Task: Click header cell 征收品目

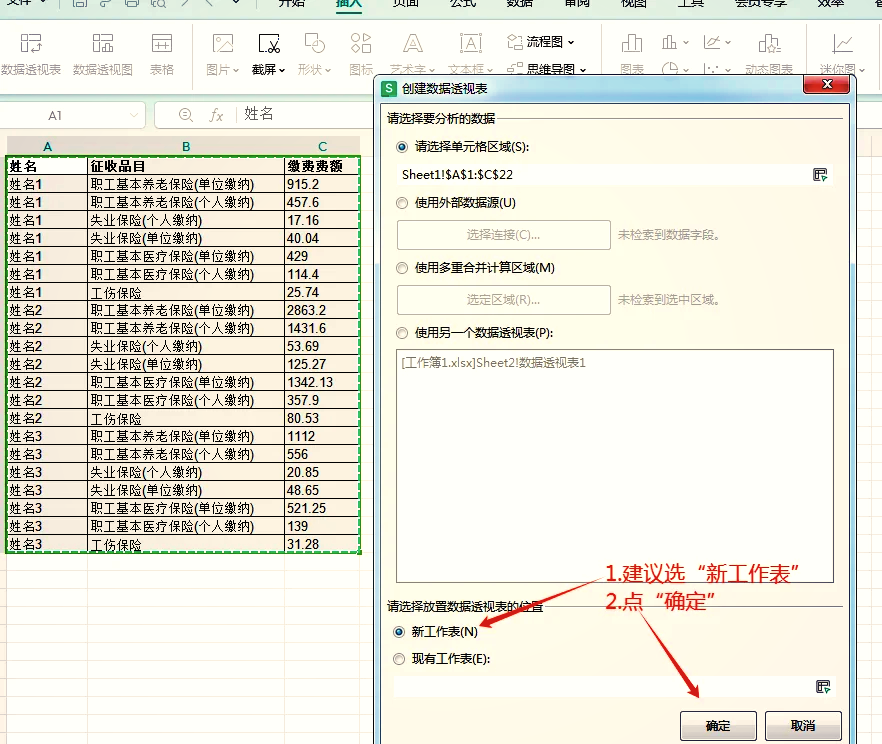Action: tap(186, 166)
